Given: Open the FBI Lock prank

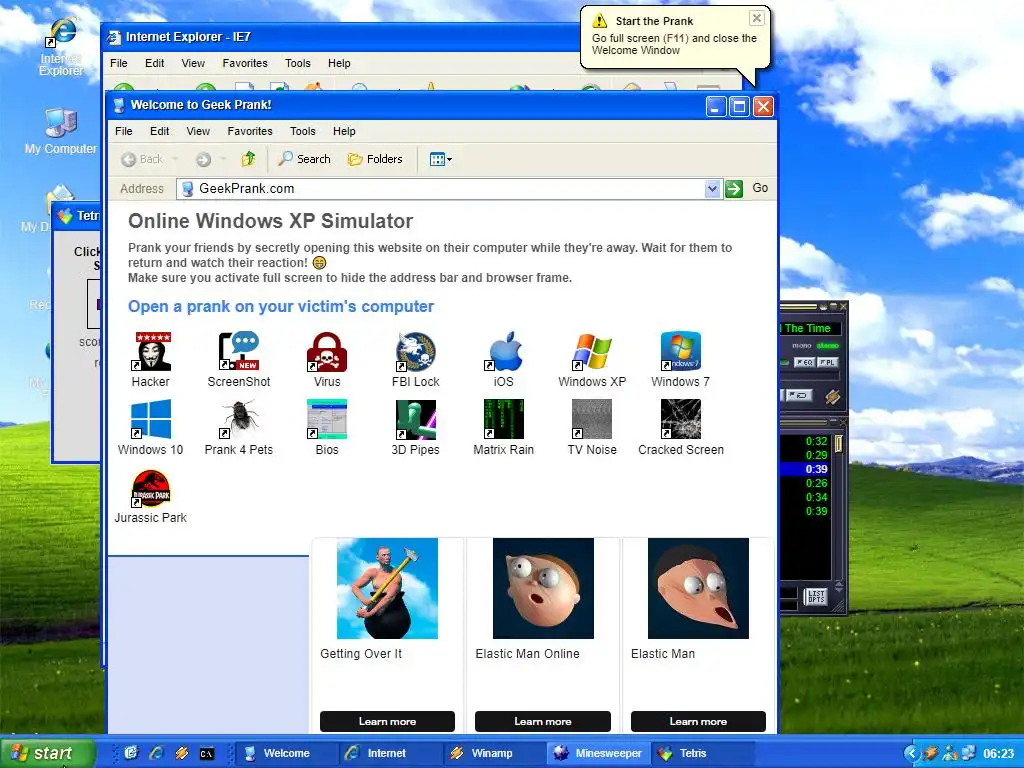Looking at the screenshot, I should pyautogui.click(x=415, y=359).
